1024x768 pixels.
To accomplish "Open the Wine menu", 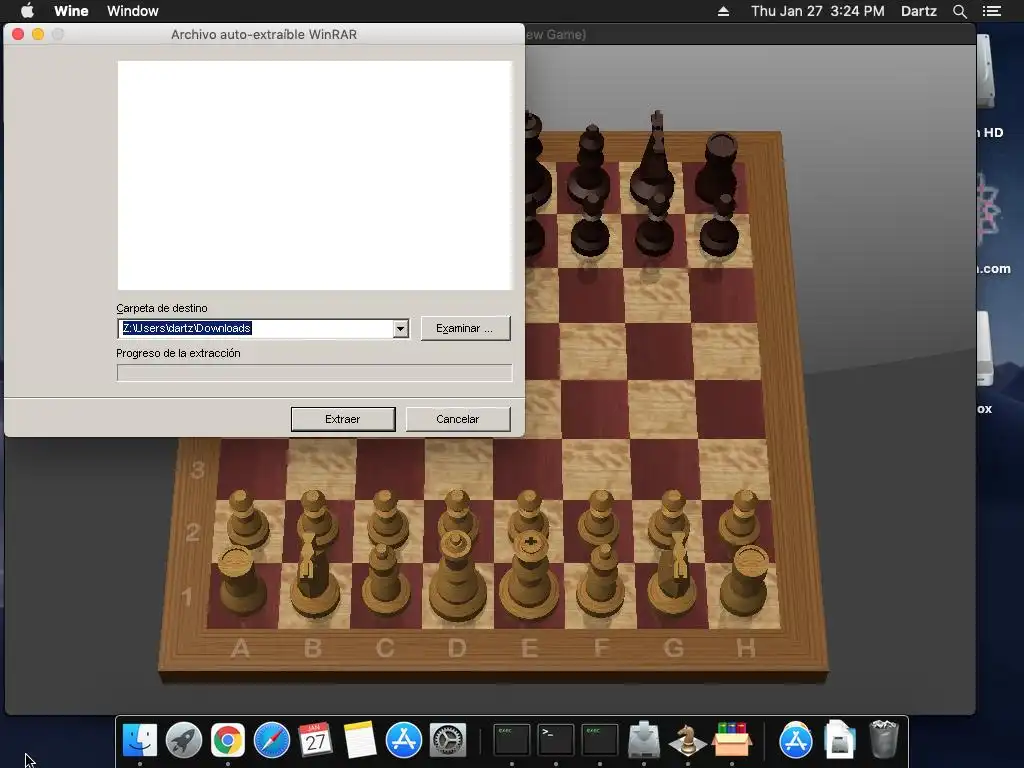I will (x=71, y=11).
